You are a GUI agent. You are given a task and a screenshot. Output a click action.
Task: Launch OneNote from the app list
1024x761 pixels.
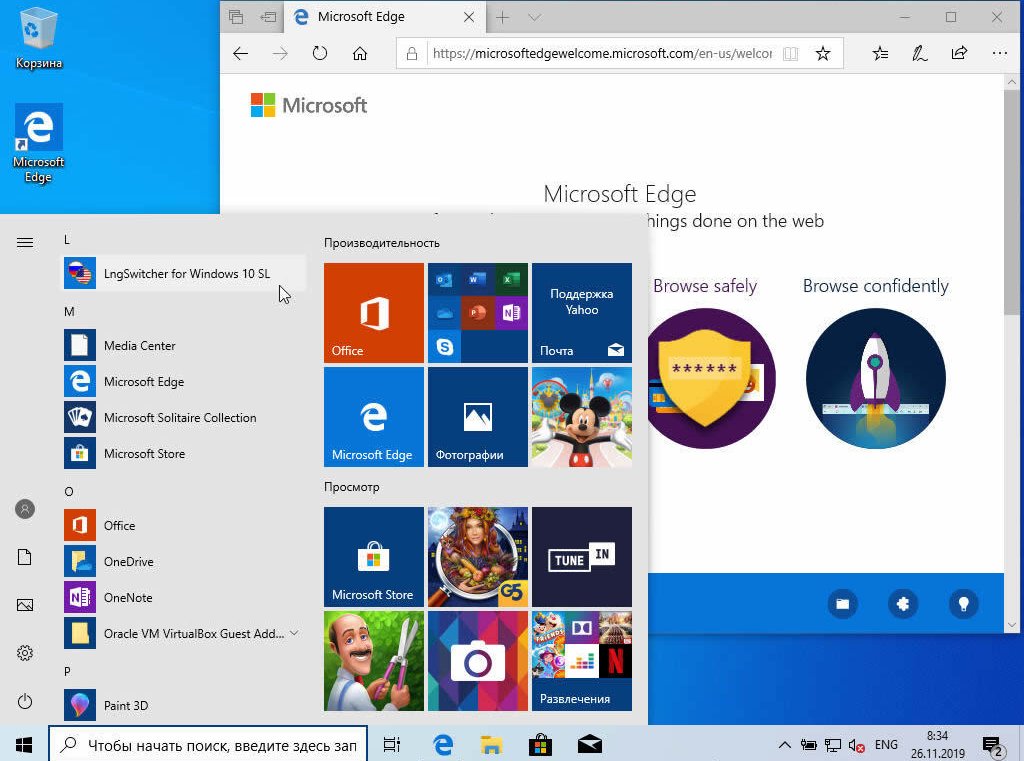point(185,596)
